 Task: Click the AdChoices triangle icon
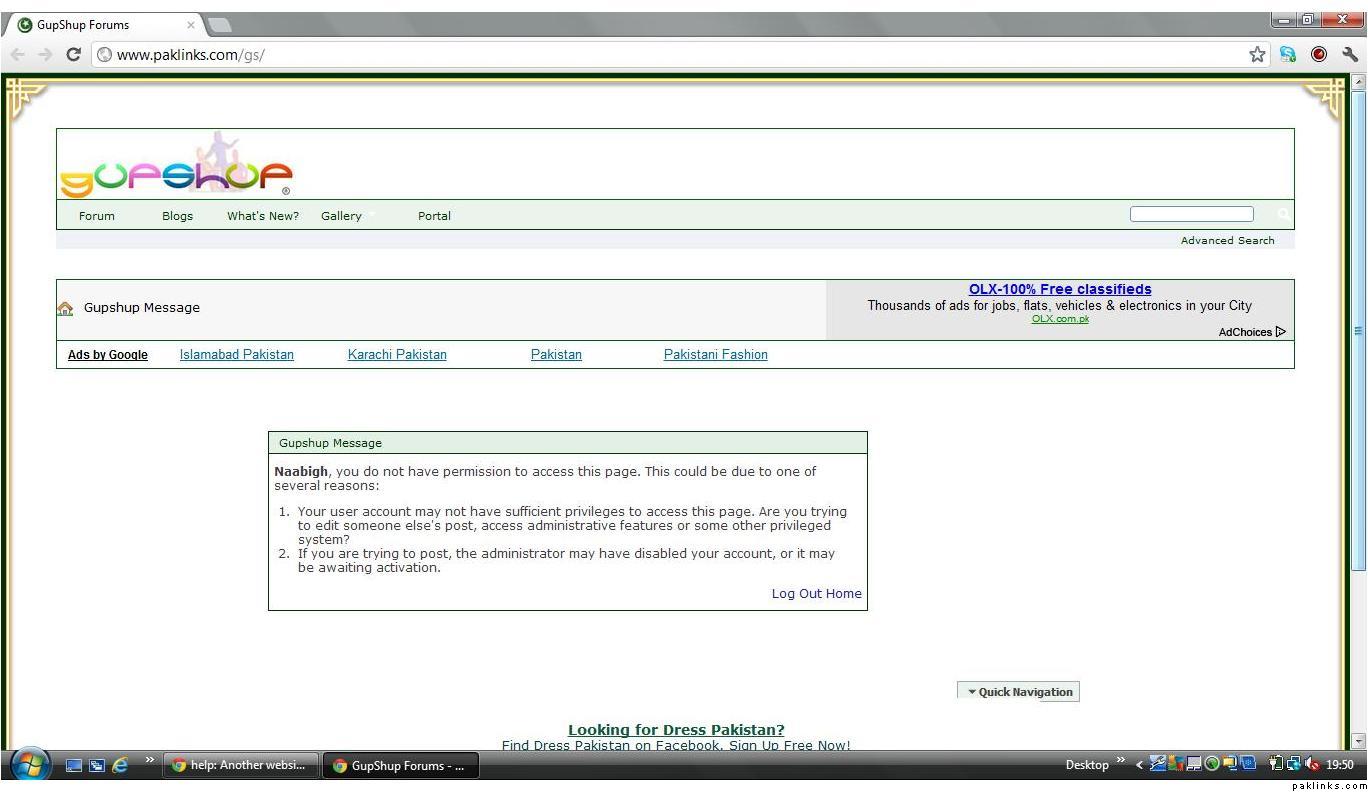pyautogui.click(x=1281, y=332)
